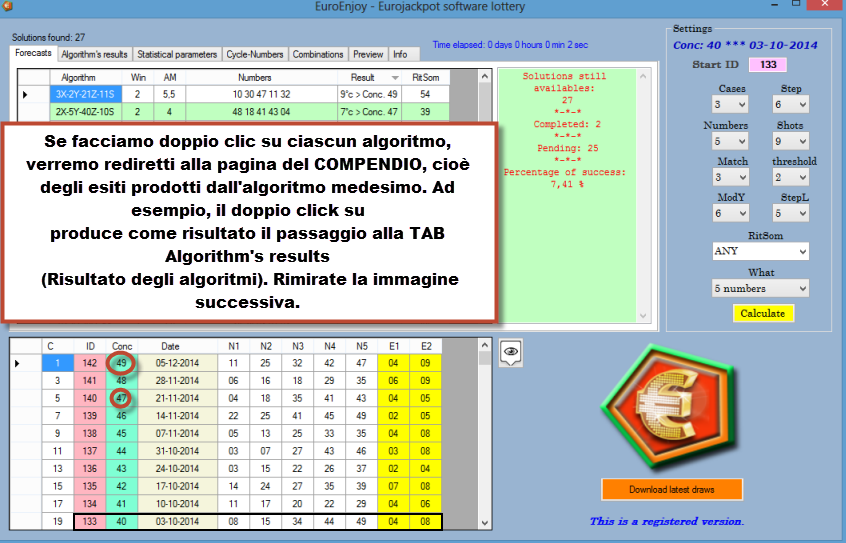Expand the Cases dropdown

point(731,104)
